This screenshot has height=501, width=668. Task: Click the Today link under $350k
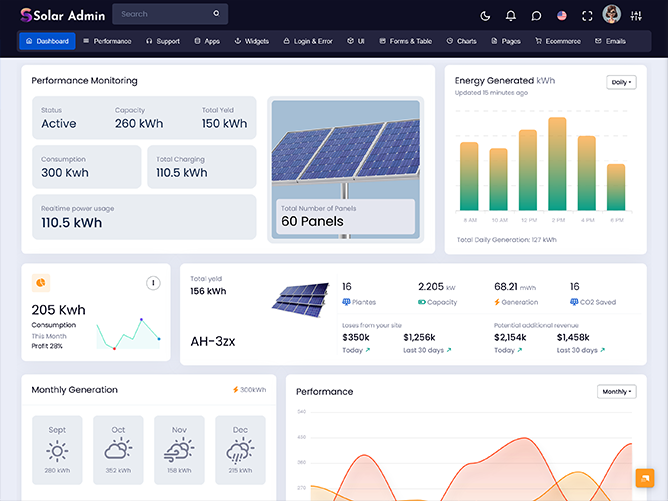click(x=355, y=351)
